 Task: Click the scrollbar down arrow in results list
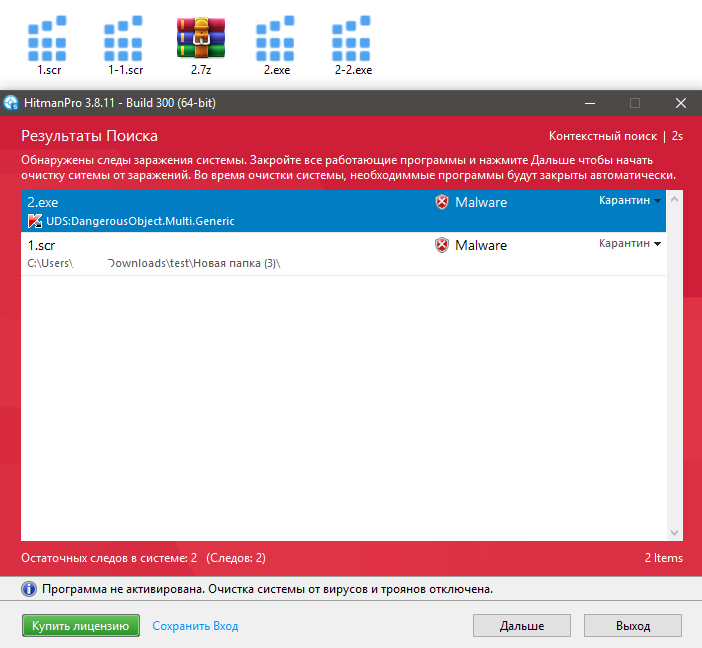[x=674, y=532]
